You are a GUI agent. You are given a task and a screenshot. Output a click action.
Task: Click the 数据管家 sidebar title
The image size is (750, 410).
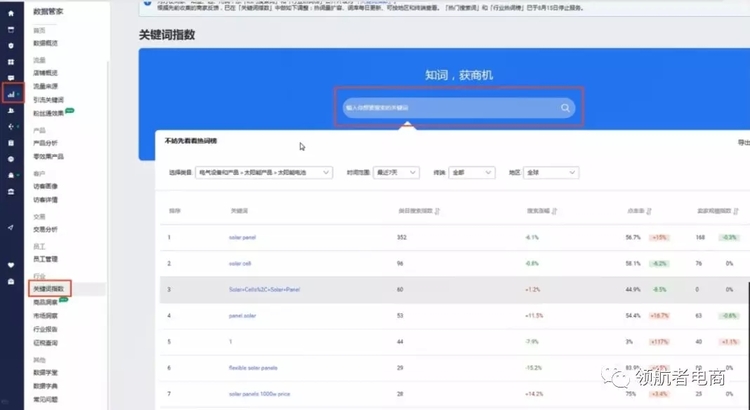[48, 11]
